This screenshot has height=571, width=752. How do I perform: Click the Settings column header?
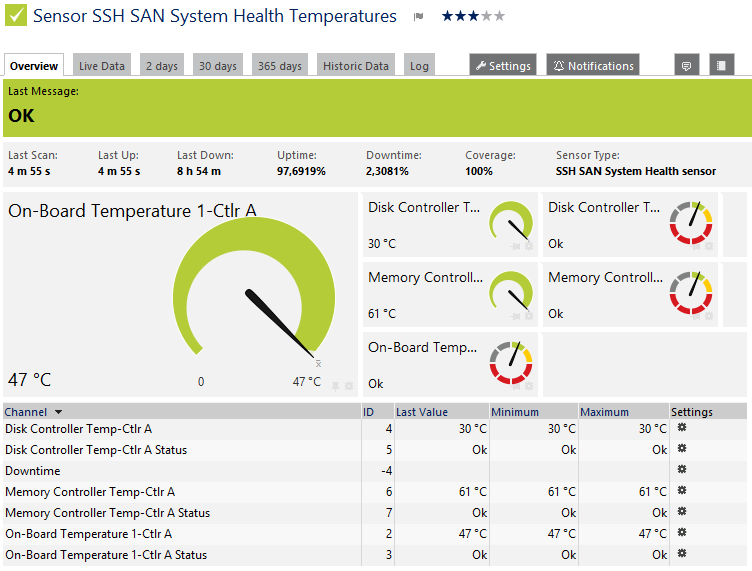(692, 412)
